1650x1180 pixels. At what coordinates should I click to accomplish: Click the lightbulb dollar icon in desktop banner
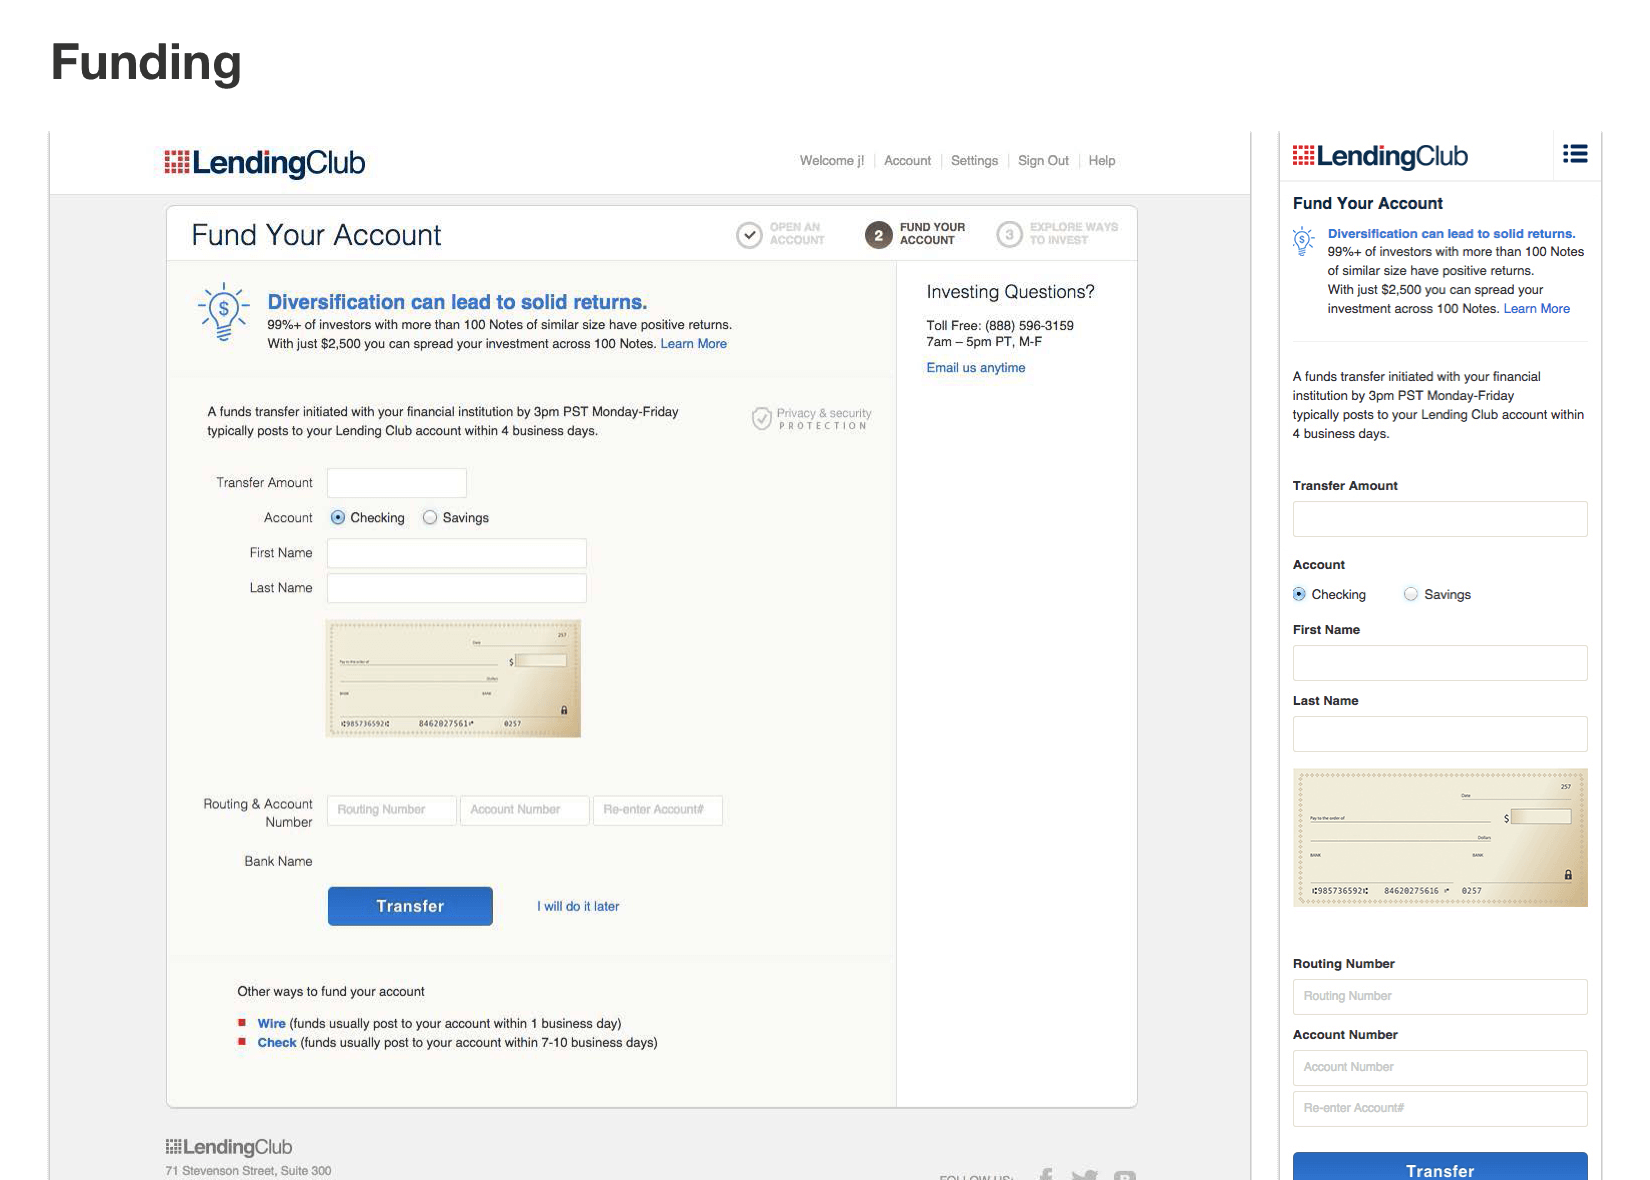click(x=224, y=312)
